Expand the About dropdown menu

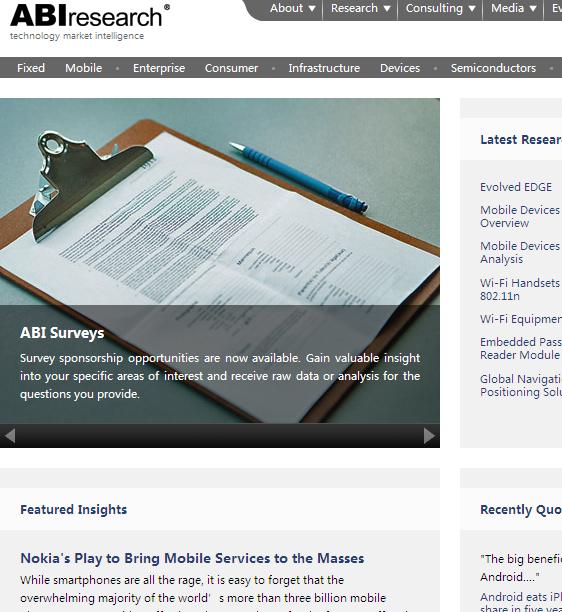[x=293, y=8]
